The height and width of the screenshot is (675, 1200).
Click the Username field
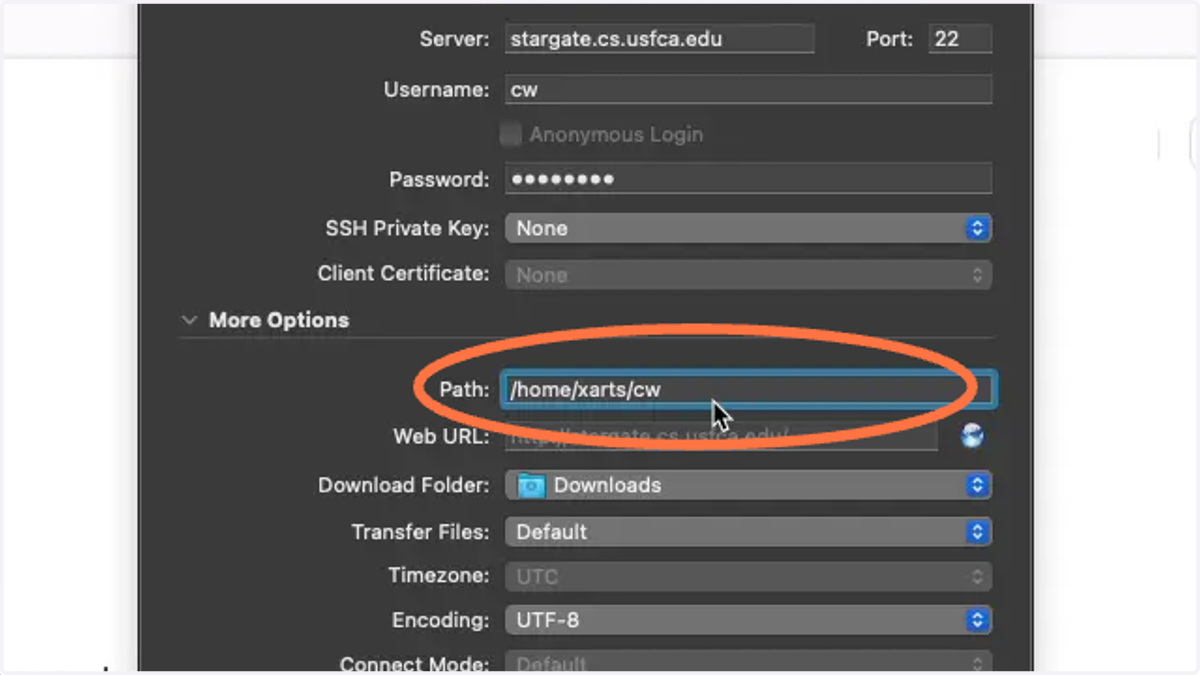pyautogui.click(x=748, y=89)
